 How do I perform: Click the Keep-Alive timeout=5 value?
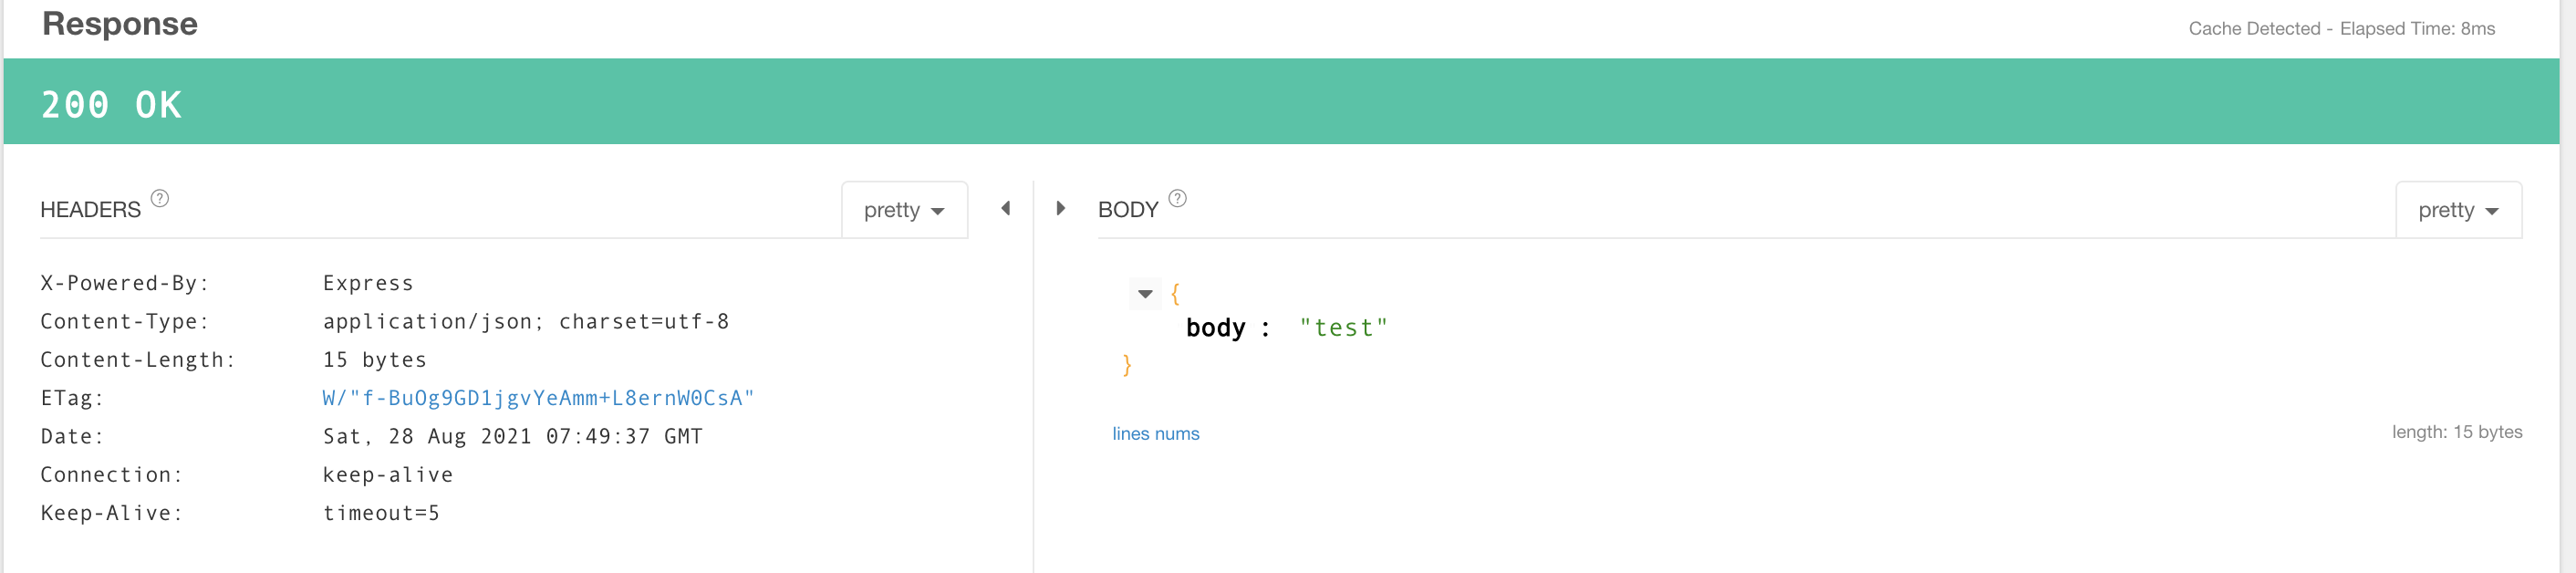(381, 513)
